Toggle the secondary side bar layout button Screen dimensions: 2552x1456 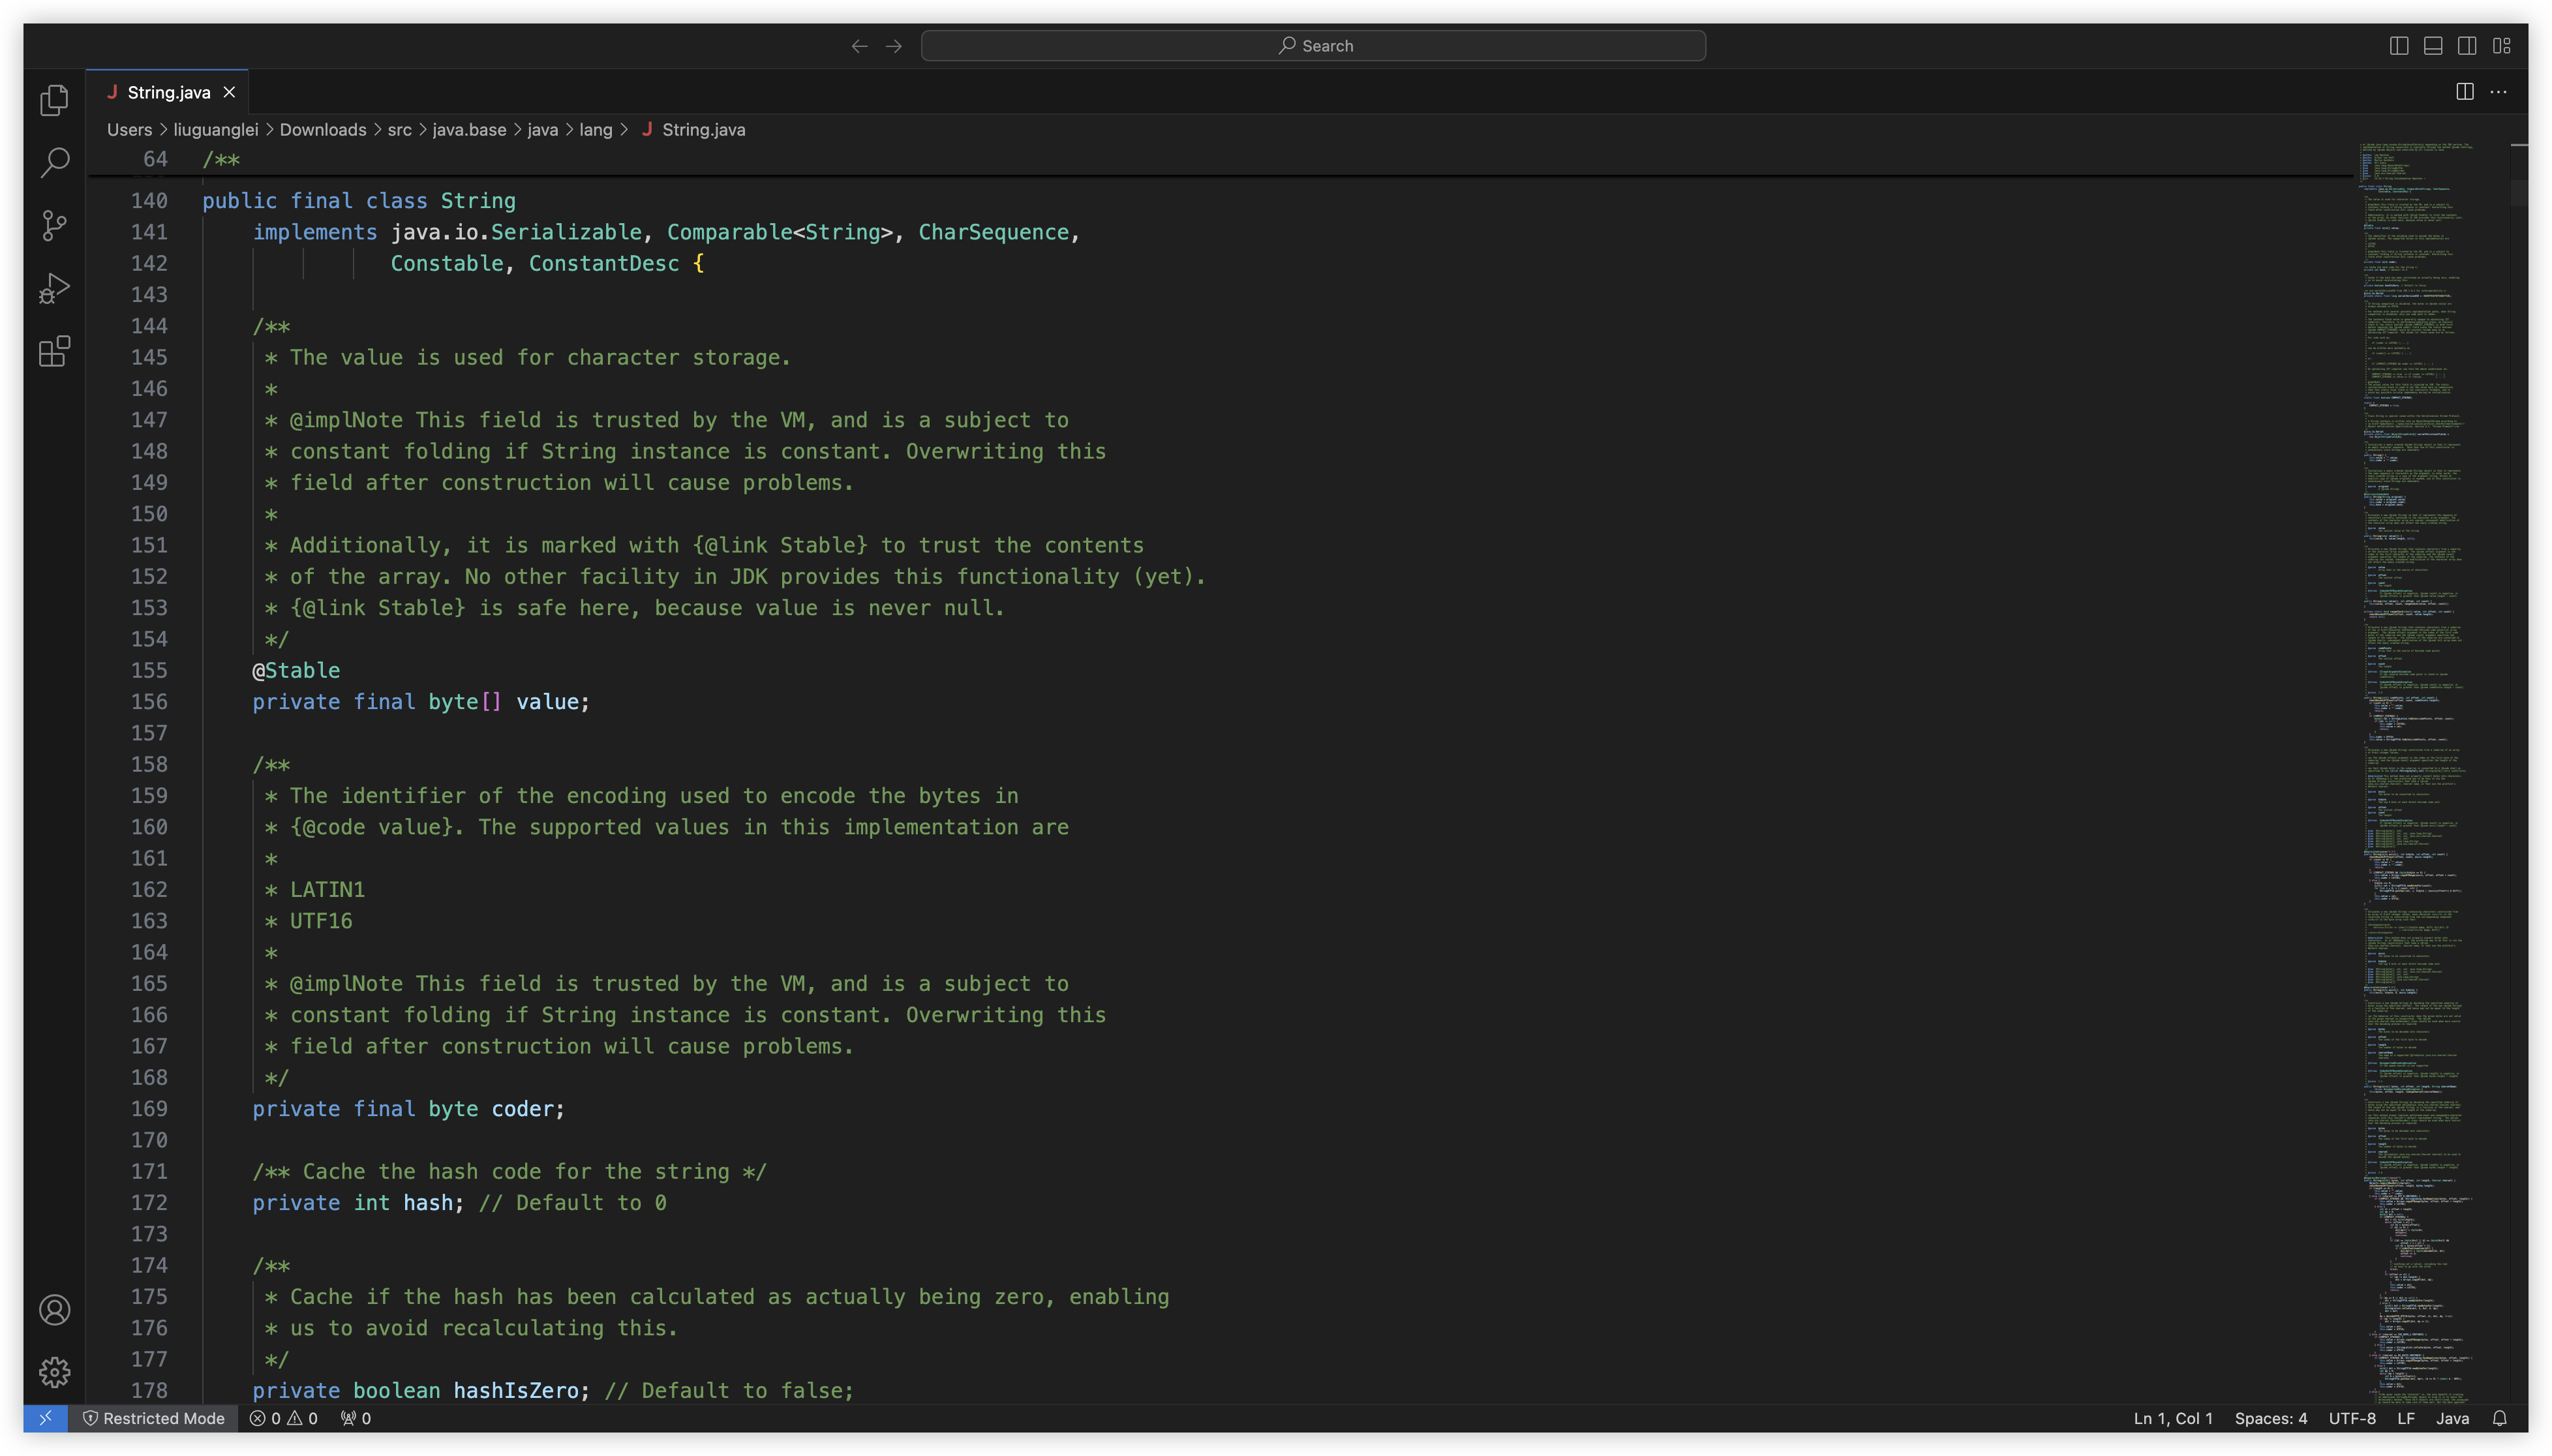click(x=2467, y=46)
